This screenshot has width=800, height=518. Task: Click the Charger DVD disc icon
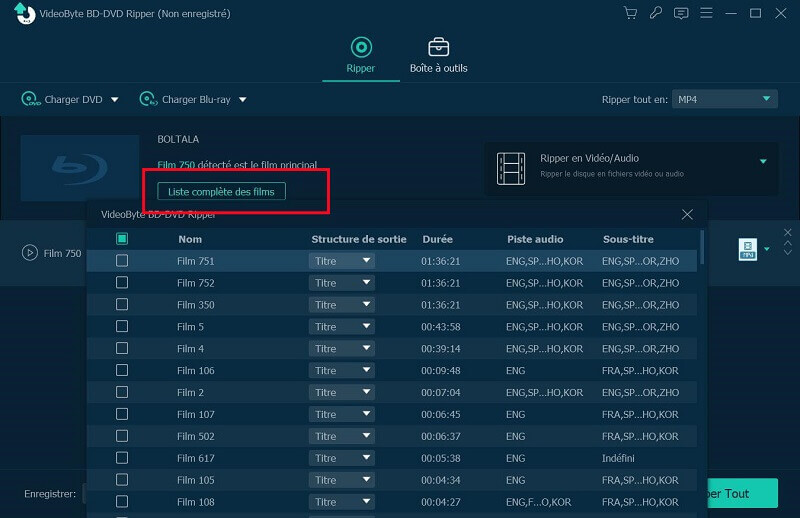[31, 99]
